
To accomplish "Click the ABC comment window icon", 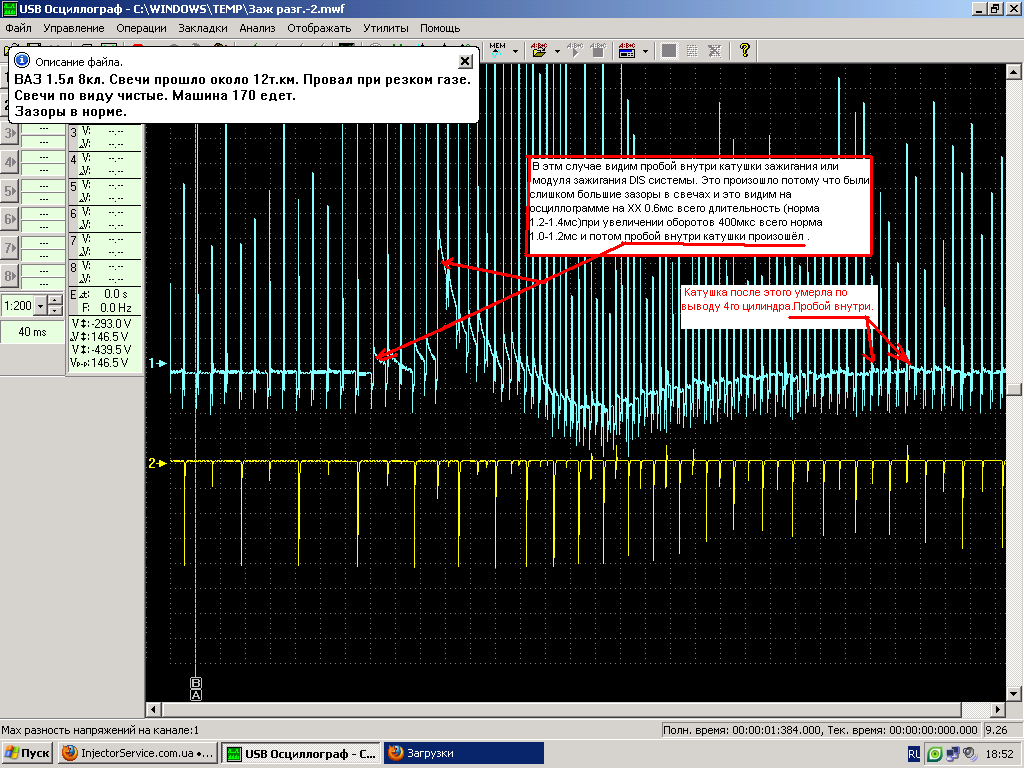I will point(627,50).
